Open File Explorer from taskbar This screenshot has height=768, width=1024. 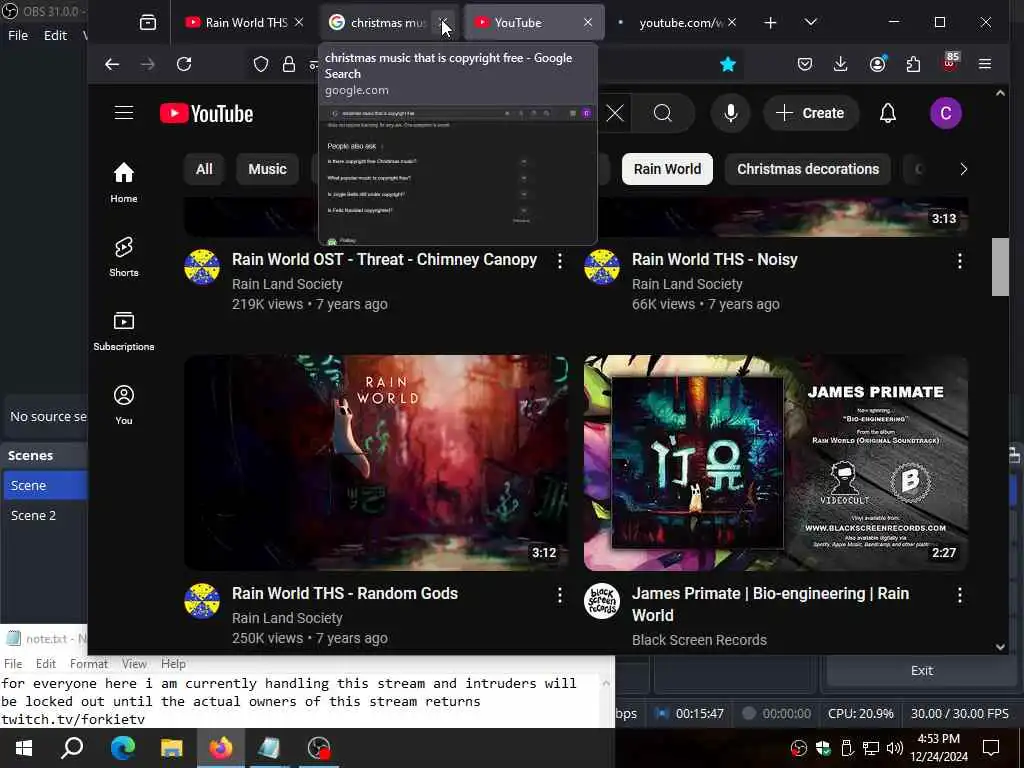[x=172, y=748]
